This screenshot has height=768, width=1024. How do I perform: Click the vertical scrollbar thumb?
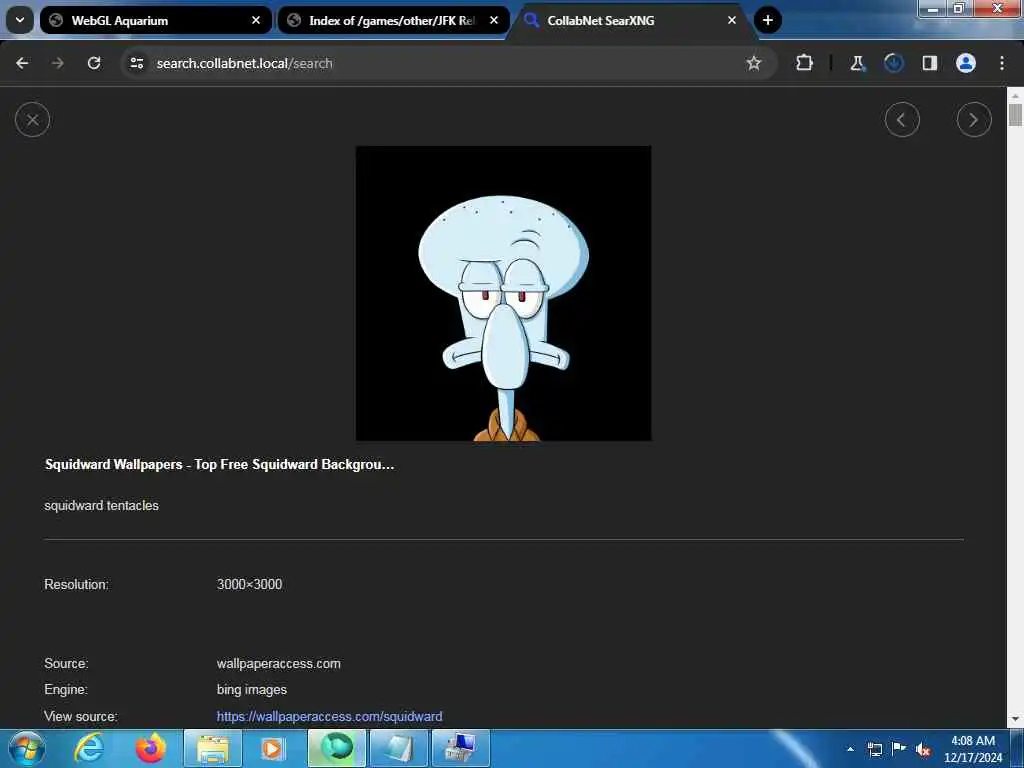[1015, 115]
